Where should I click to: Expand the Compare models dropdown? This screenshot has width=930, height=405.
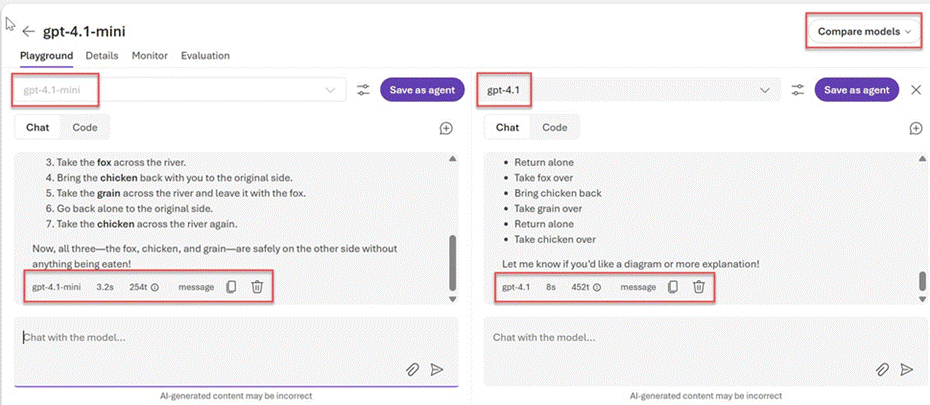(864, 32)
